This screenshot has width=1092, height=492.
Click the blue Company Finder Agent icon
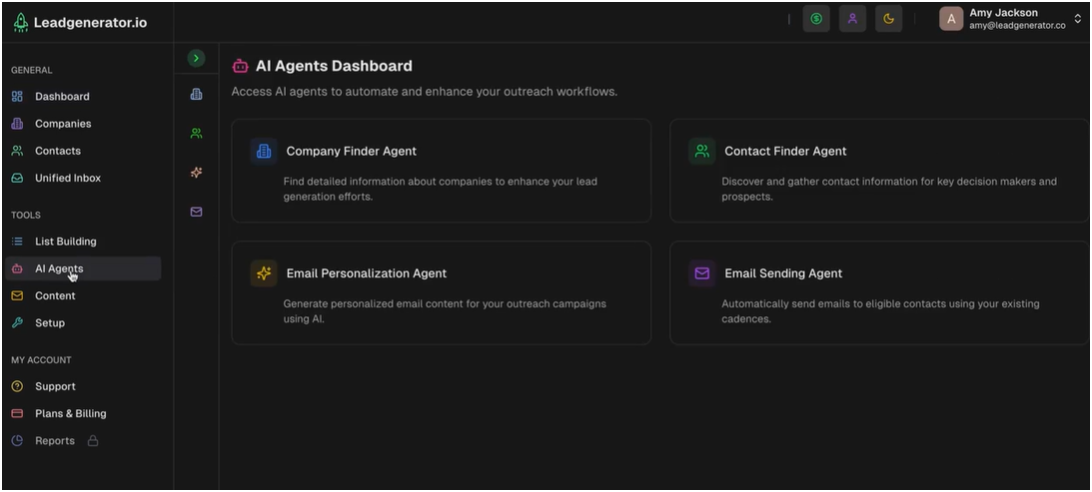point(264,151)
